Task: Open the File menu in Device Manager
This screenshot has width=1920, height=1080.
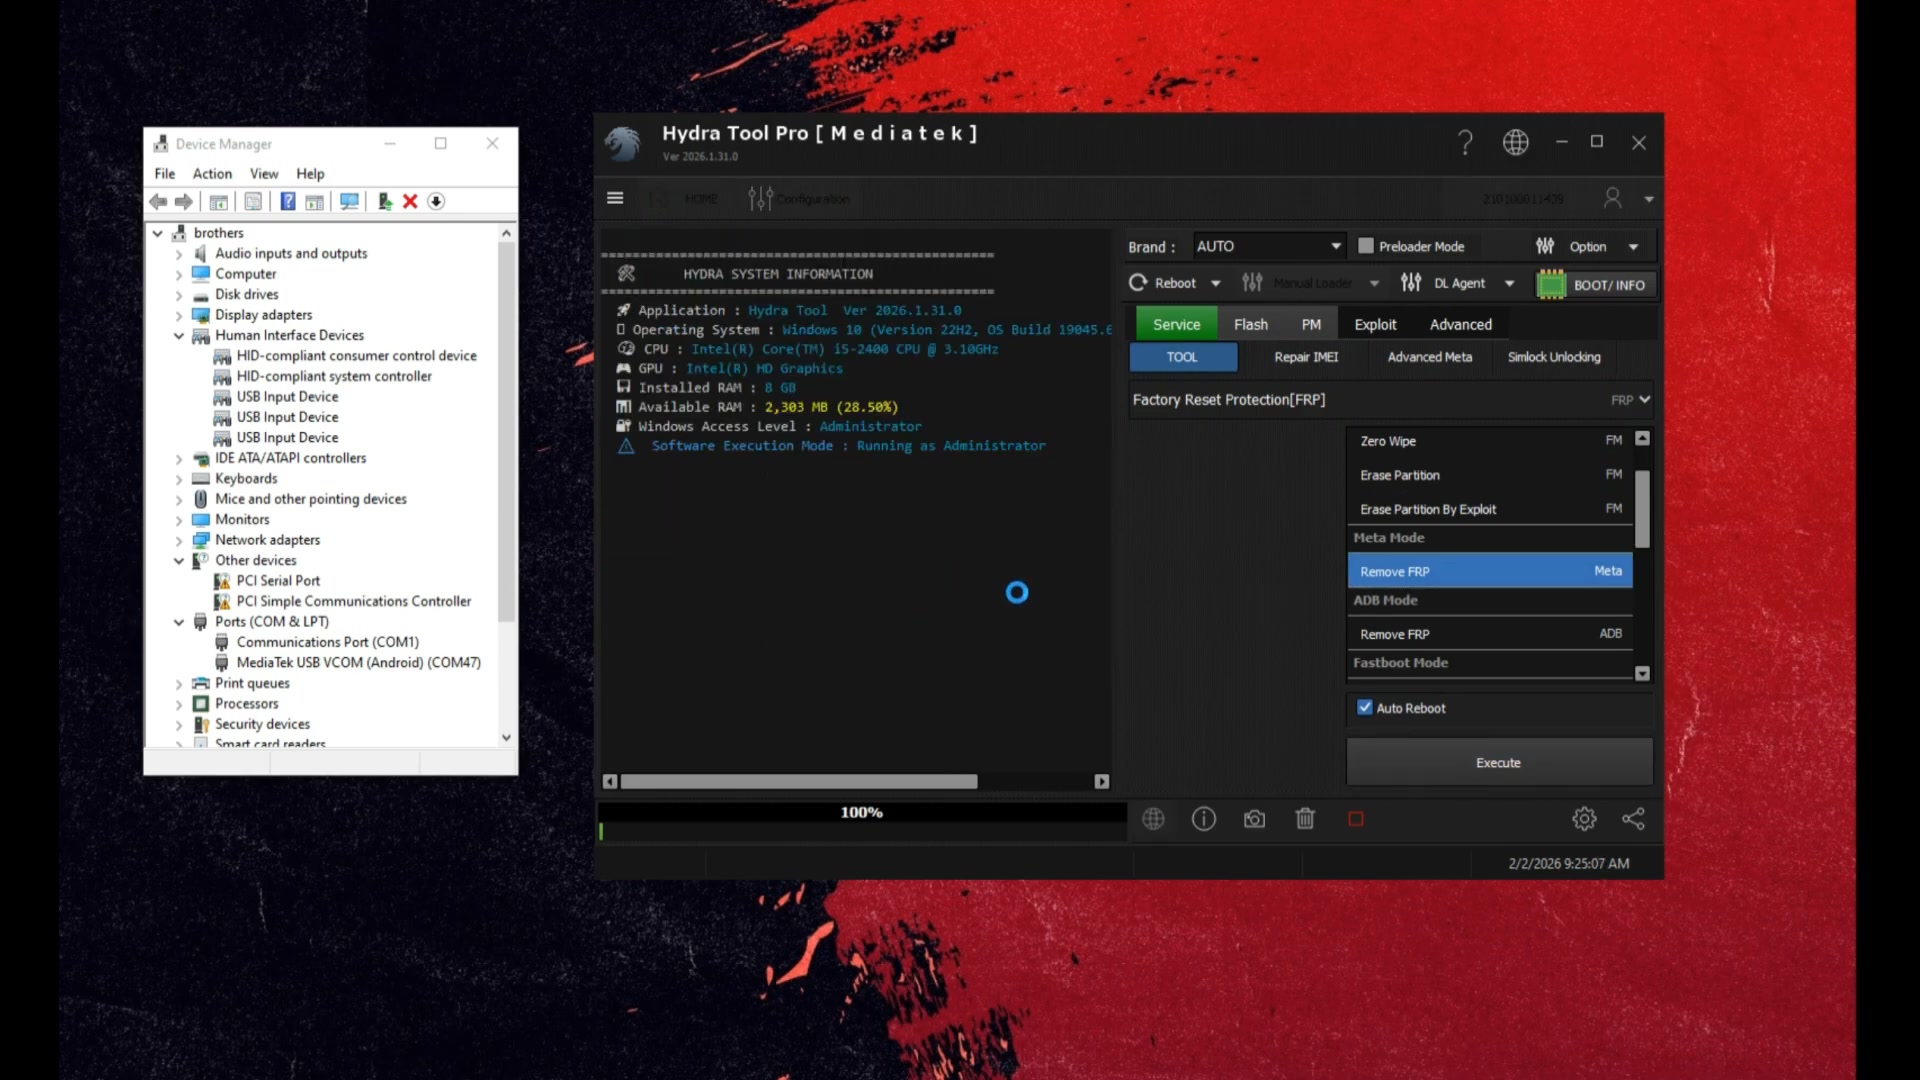Action: pyautogui.click(x=165, y=173)
